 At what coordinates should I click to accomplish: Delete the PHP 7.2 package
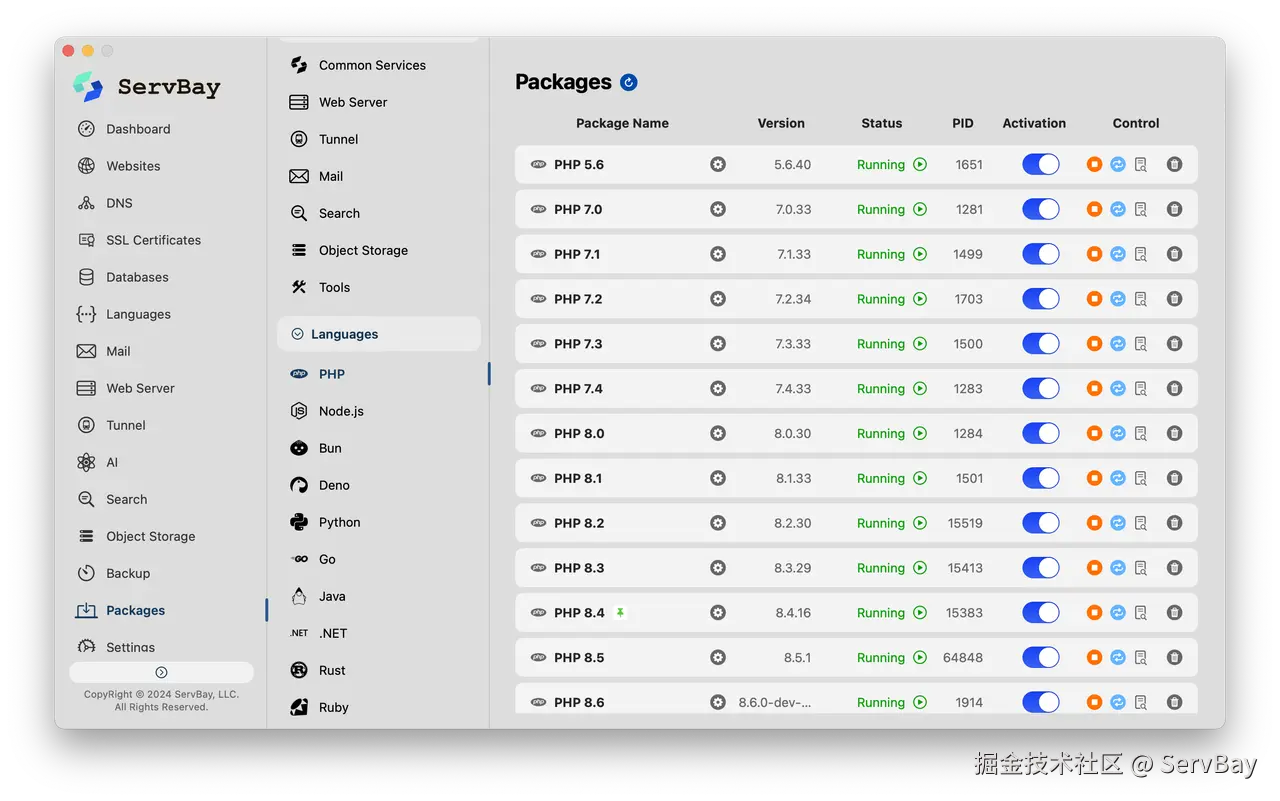[x=1175, y=299]
